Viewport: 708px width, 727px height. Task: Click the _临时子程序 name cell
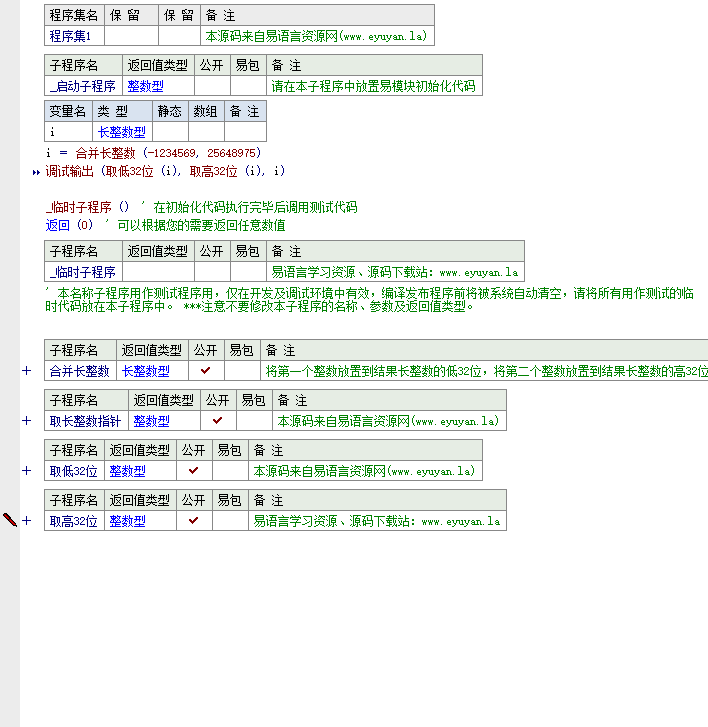click(83, 272)
